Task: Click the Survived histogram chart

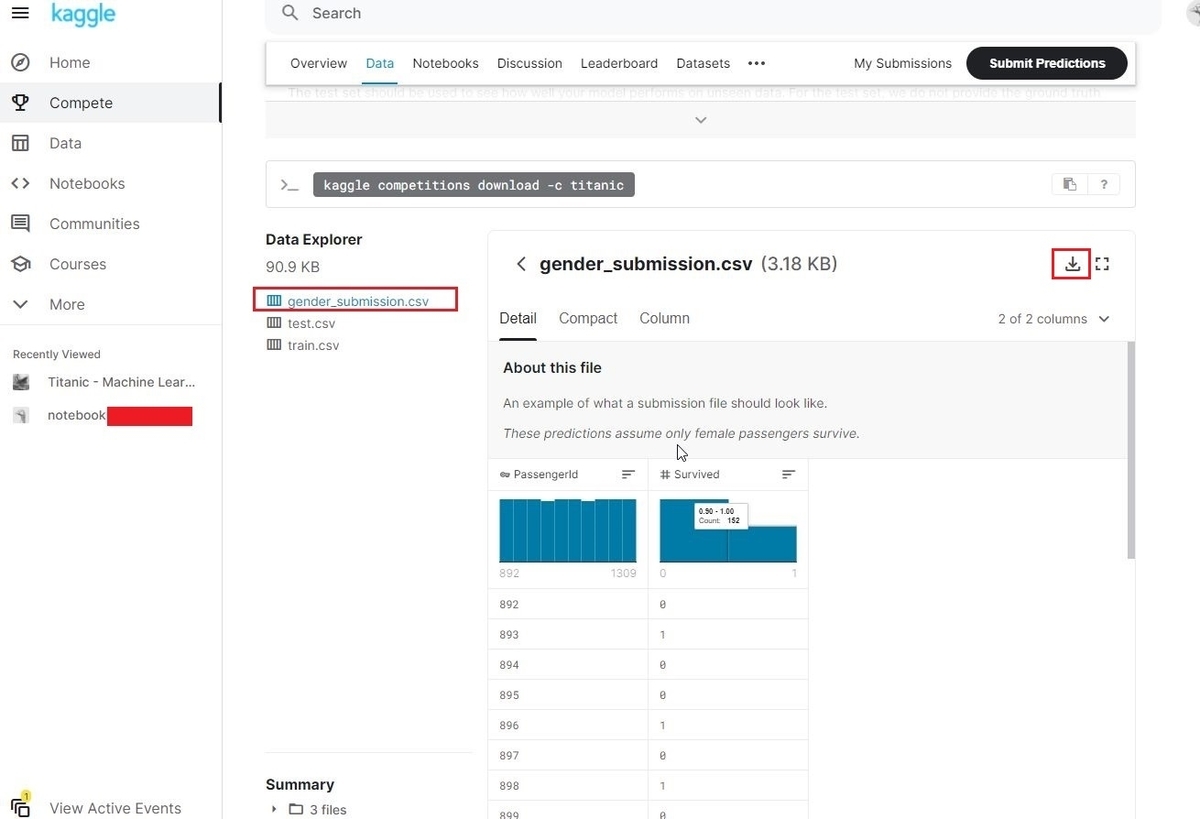Action: click(x=728, y=530)
